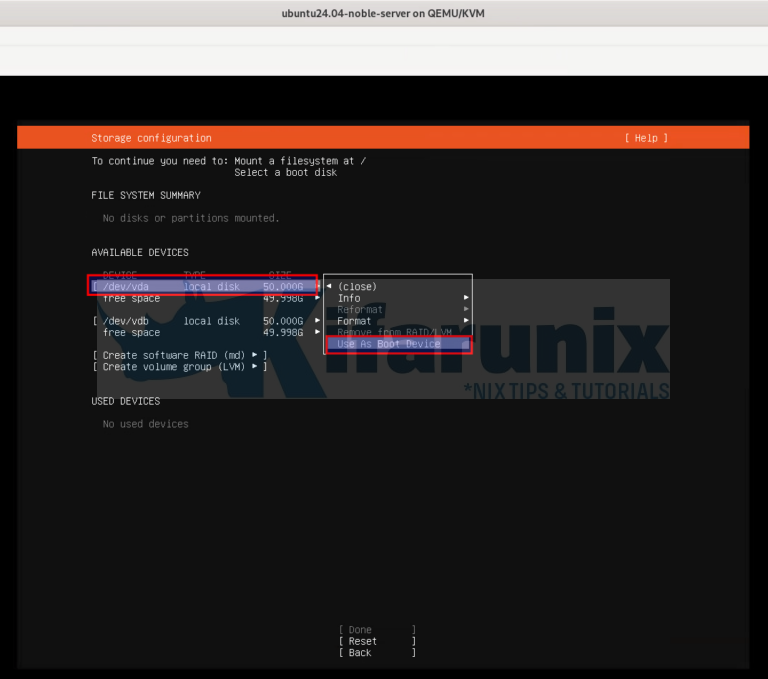Viewport: 768px width, 679px height.
Task: Click arrow after Create software RAID
Action: [254, 355]
